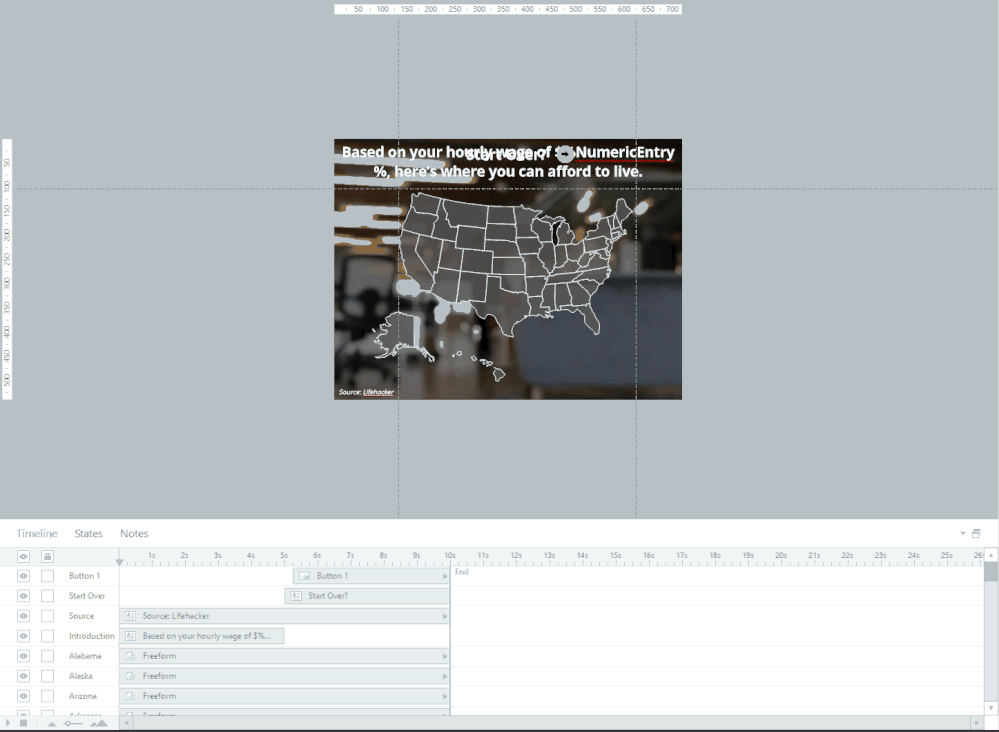
Task: Hide the Button 1 layer with its eye icon
Action: [23, 576]
